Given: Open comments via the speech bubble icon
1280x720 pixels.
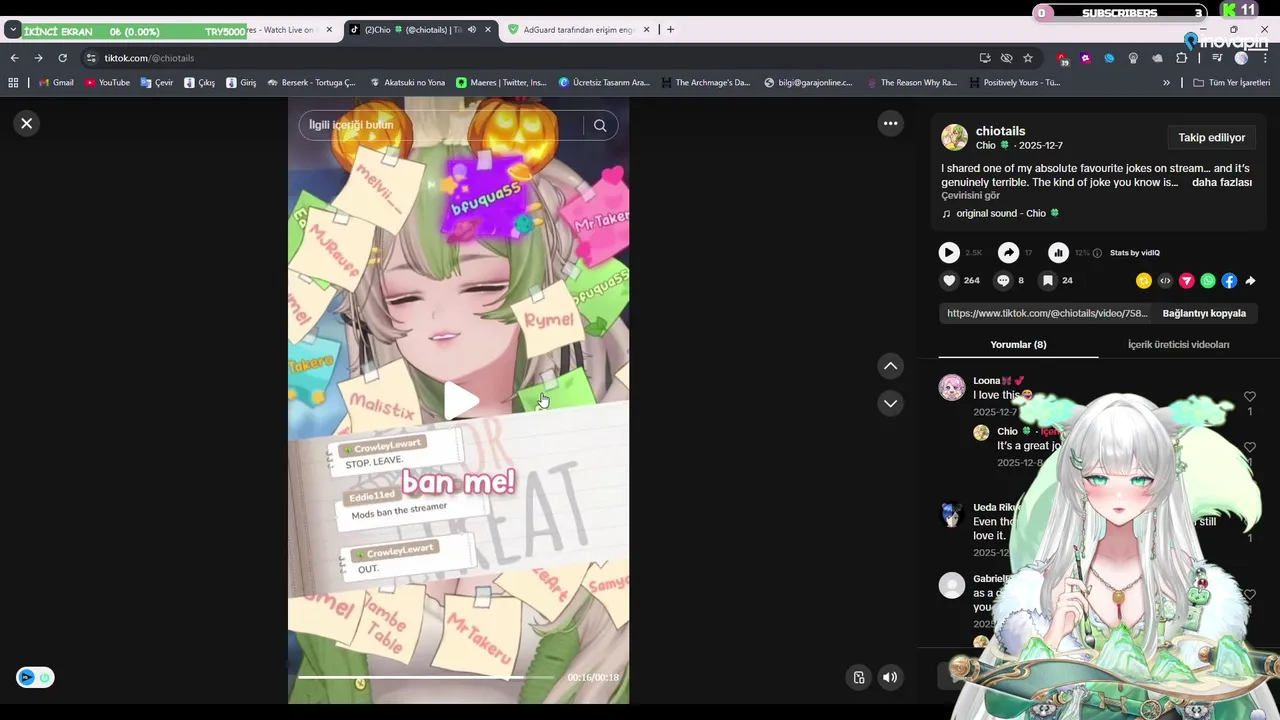Looking at the screenshot, I should (1003, 280).
